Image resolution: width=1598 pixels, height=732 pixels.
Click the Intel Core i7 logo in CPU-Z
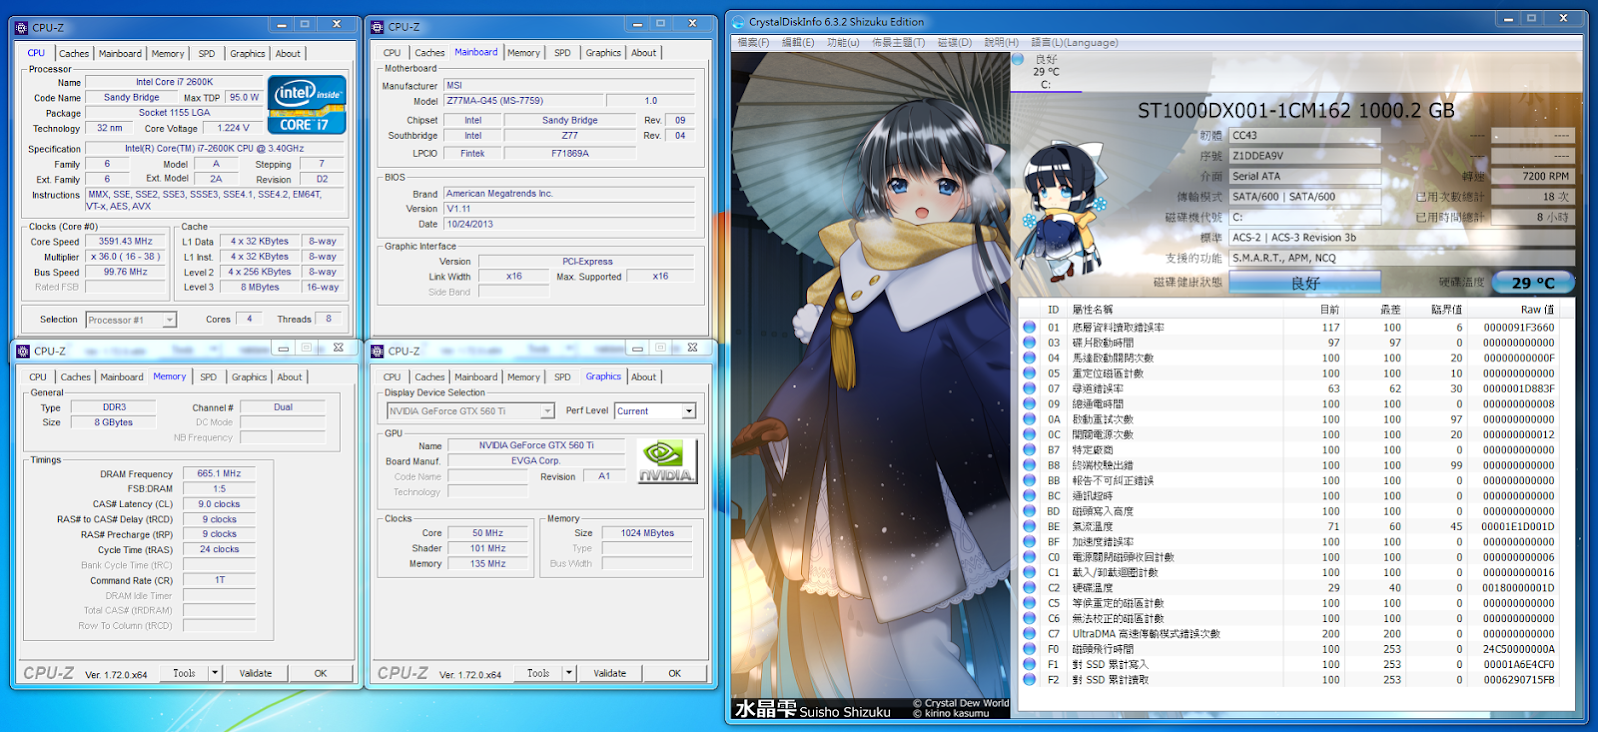306,104
